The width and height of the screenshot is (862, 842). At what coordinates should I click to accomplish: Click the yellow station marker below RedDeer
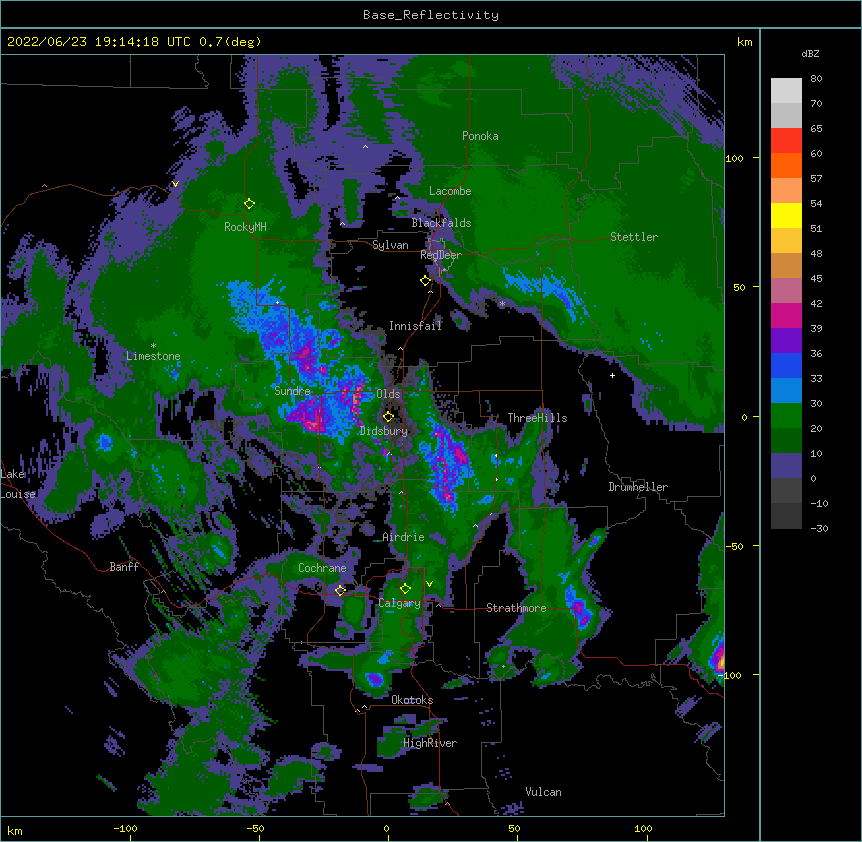pyautogui.click(x=426, y=281)
